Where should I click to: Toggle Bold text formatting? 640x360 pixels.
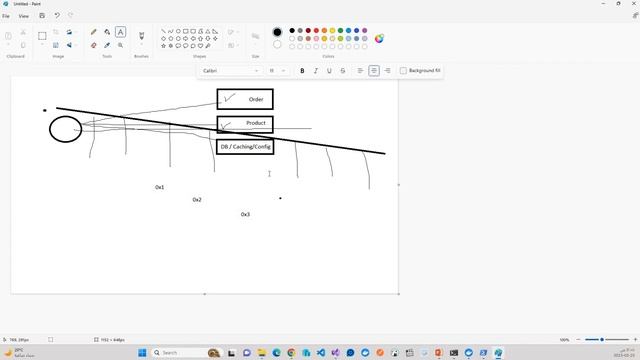pyautogui.click(x=302, y=71)
